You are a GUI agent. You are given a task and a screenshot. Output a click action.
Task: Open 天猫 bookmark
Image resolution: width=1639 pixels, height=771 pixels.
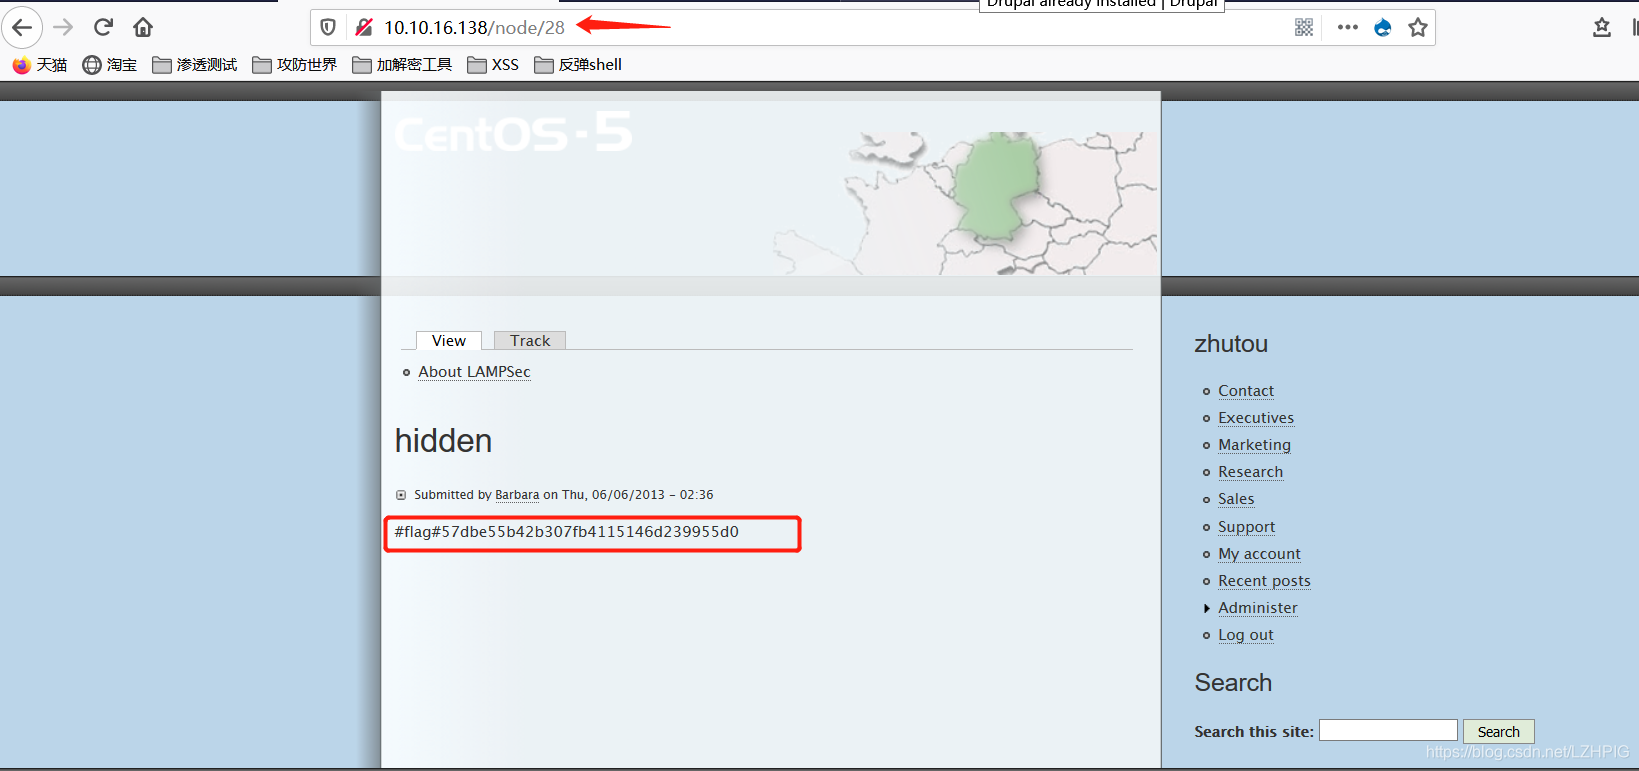click(40, 65)
